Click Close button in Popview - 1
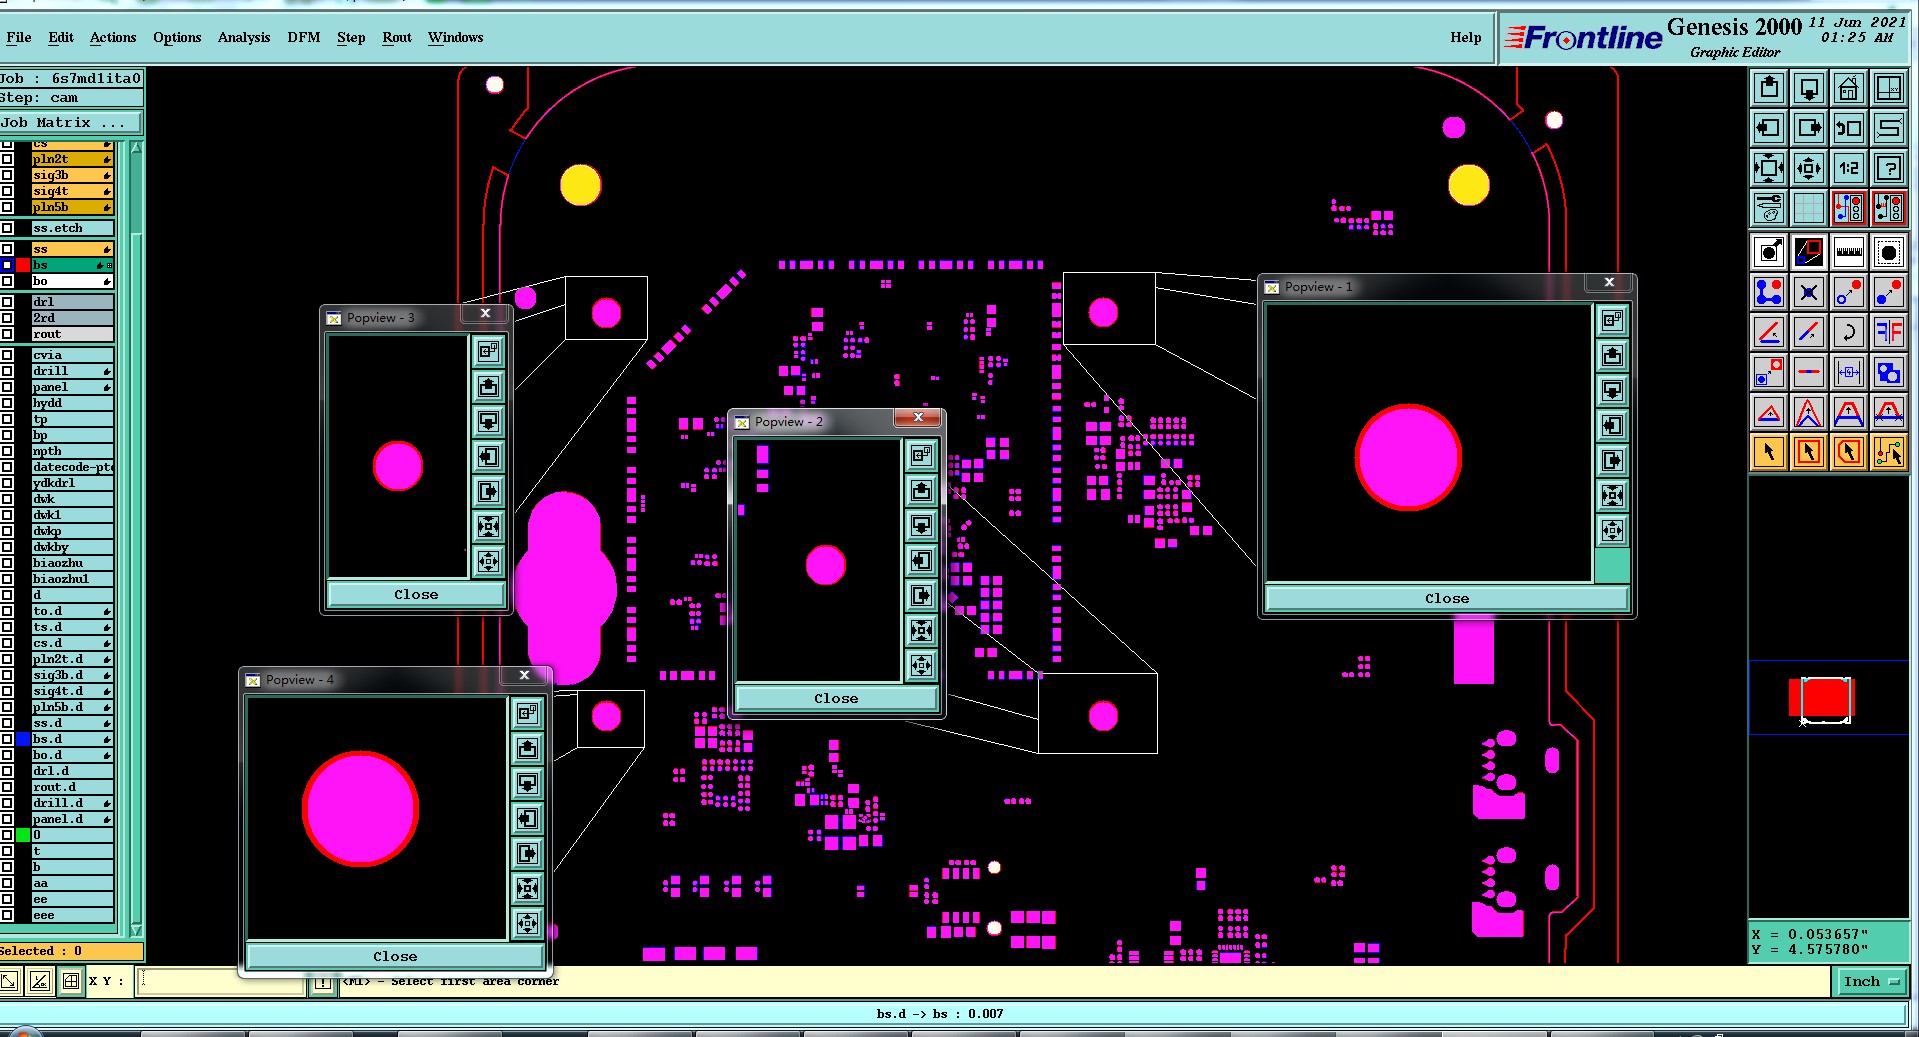The image size is (1919, 1037). pyautogui.click(x=1447, y=598)
